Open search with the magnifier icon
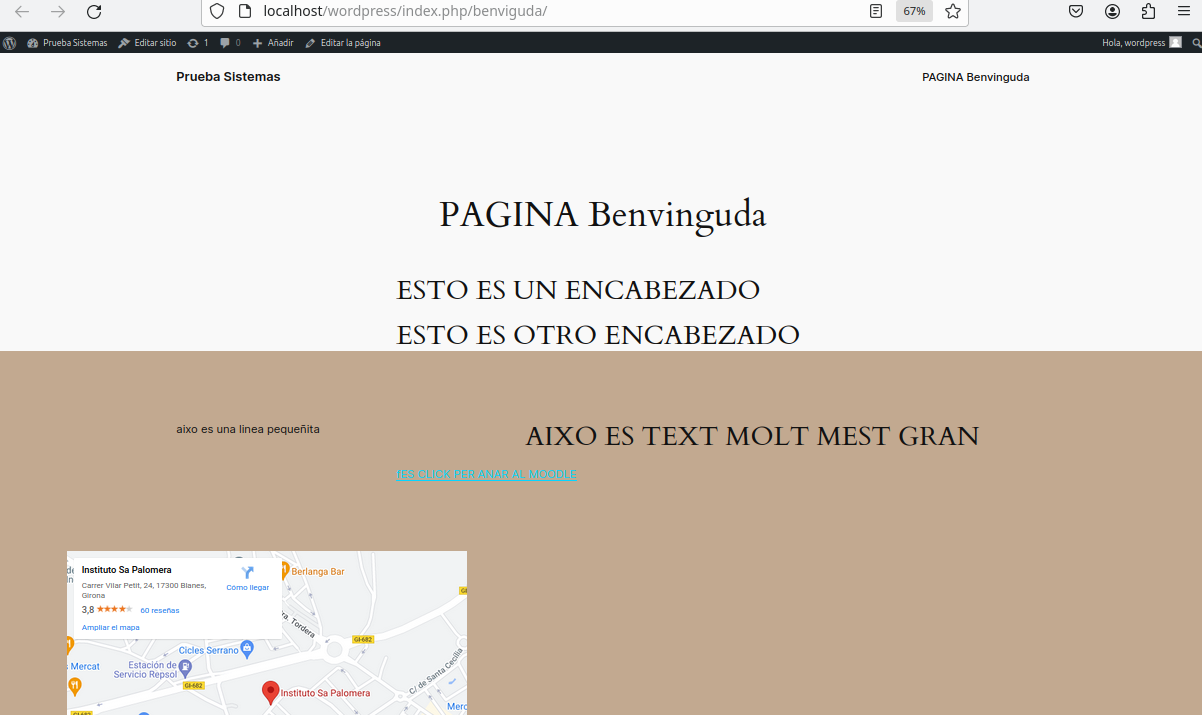Screen dimensions: 1202x715 point(1196,42)
